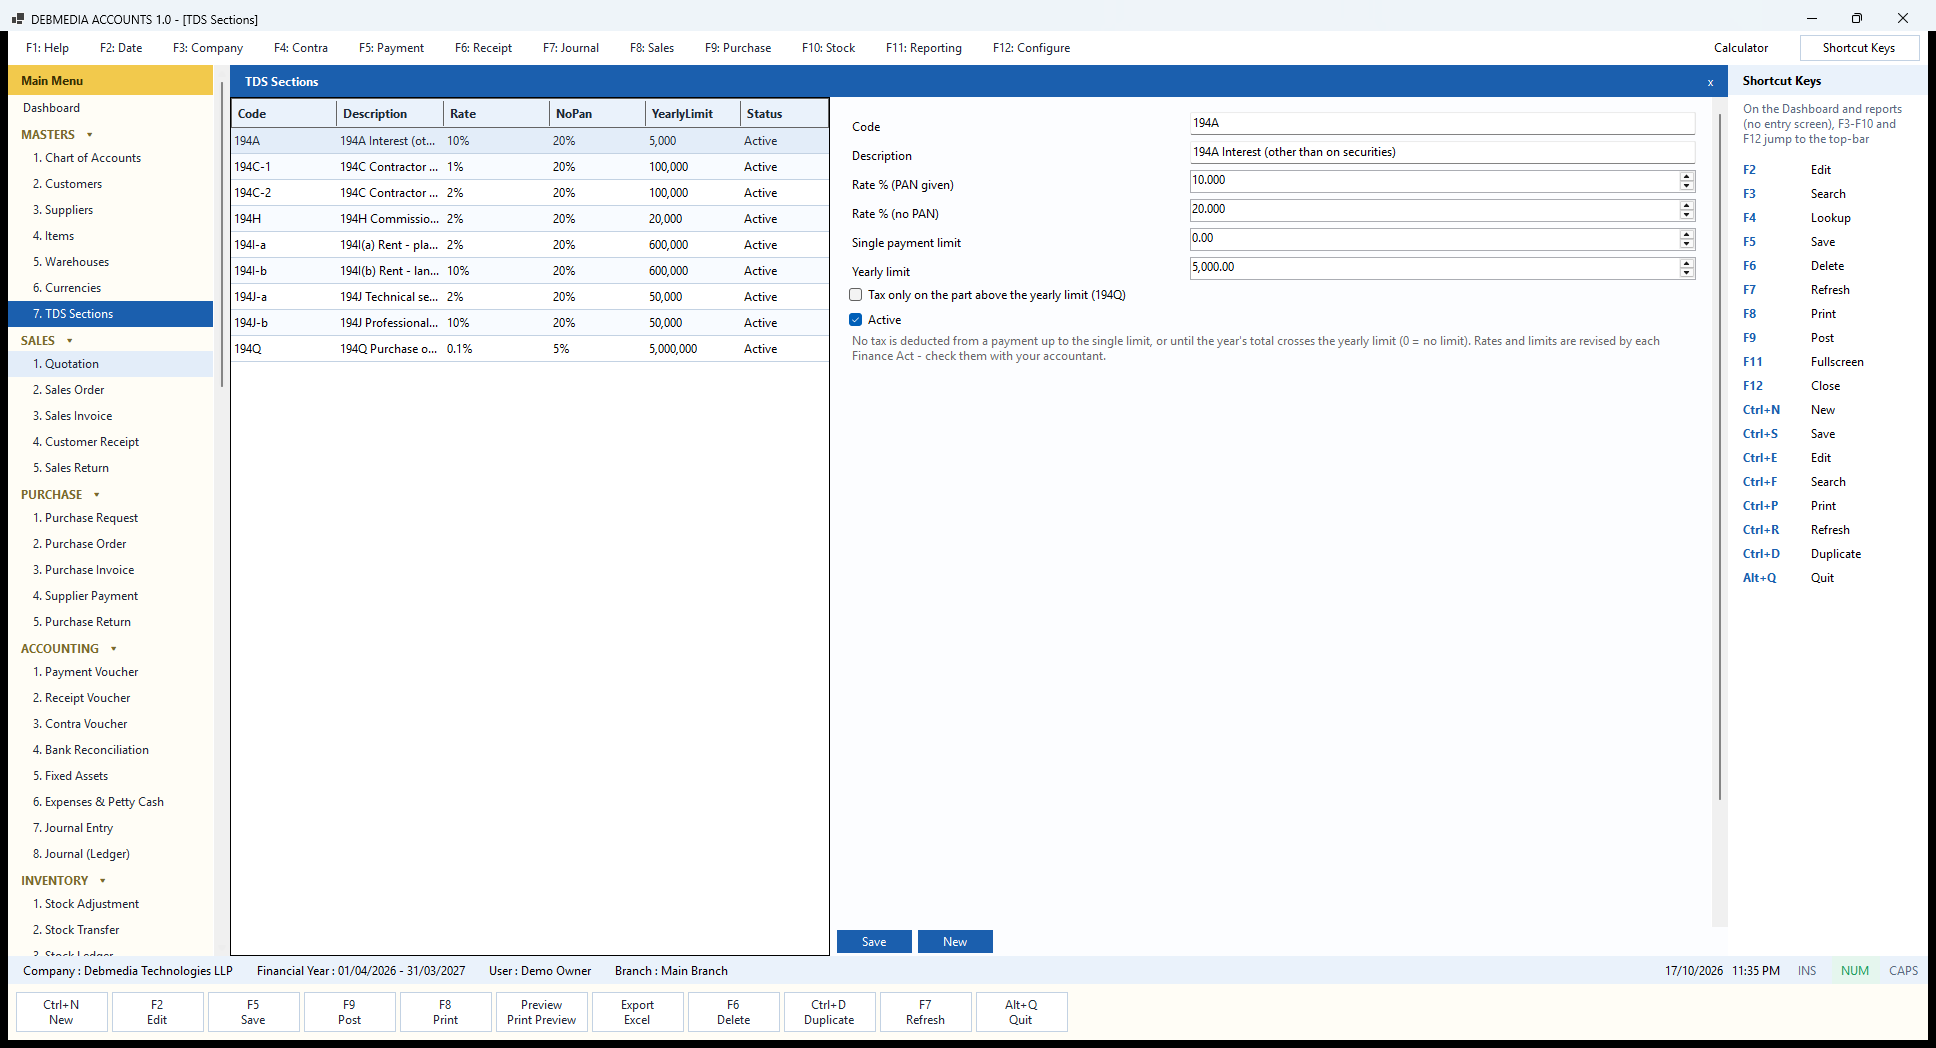The image size is (1936, 1048).
Task: Collapse the MASTERS section arrow
Action: click(90, 135)
